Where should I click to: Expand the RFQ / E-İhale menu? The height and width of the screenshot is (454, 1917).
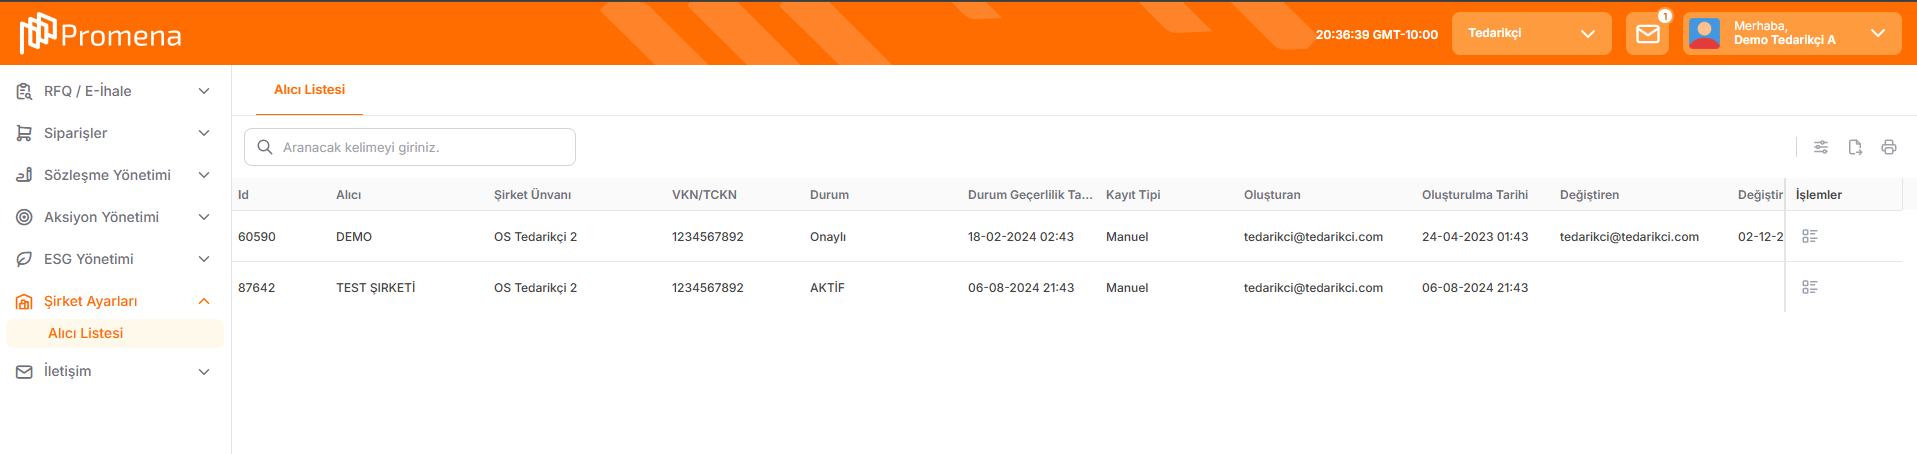click(115, 91)
